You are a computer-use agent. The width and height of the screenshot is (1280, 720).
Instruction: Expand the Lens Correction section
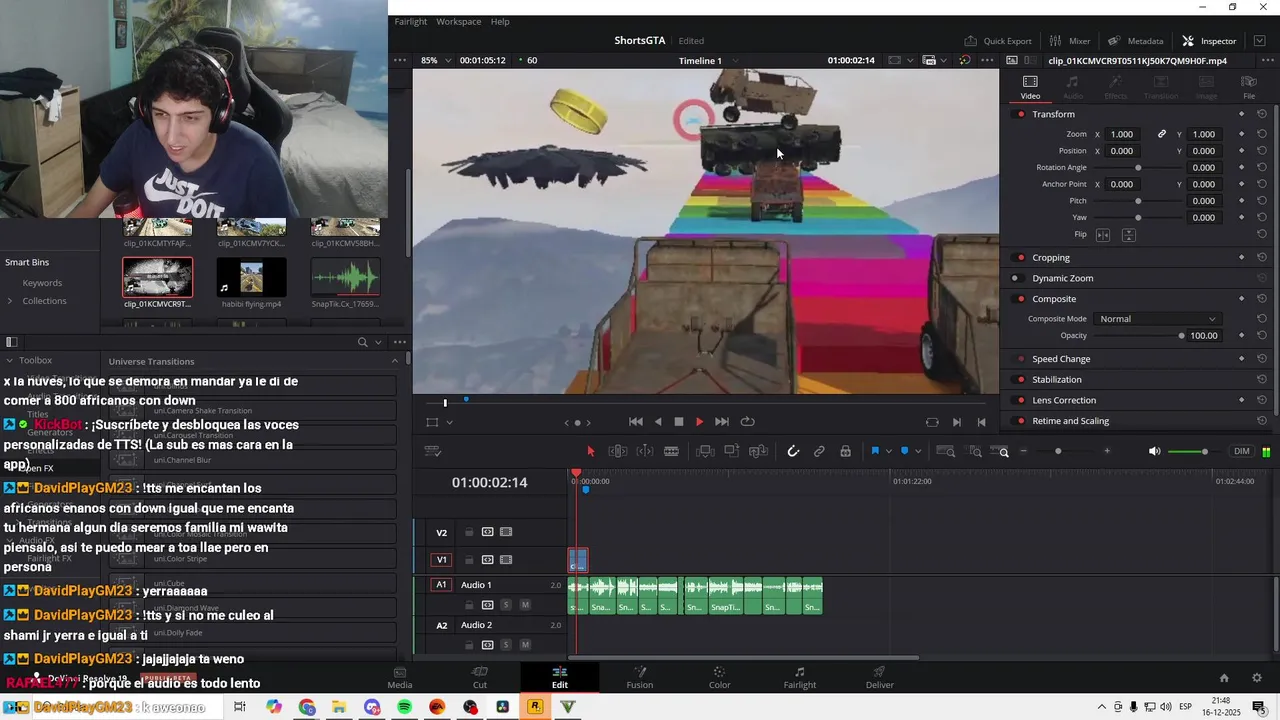[x=1064, y=400]
